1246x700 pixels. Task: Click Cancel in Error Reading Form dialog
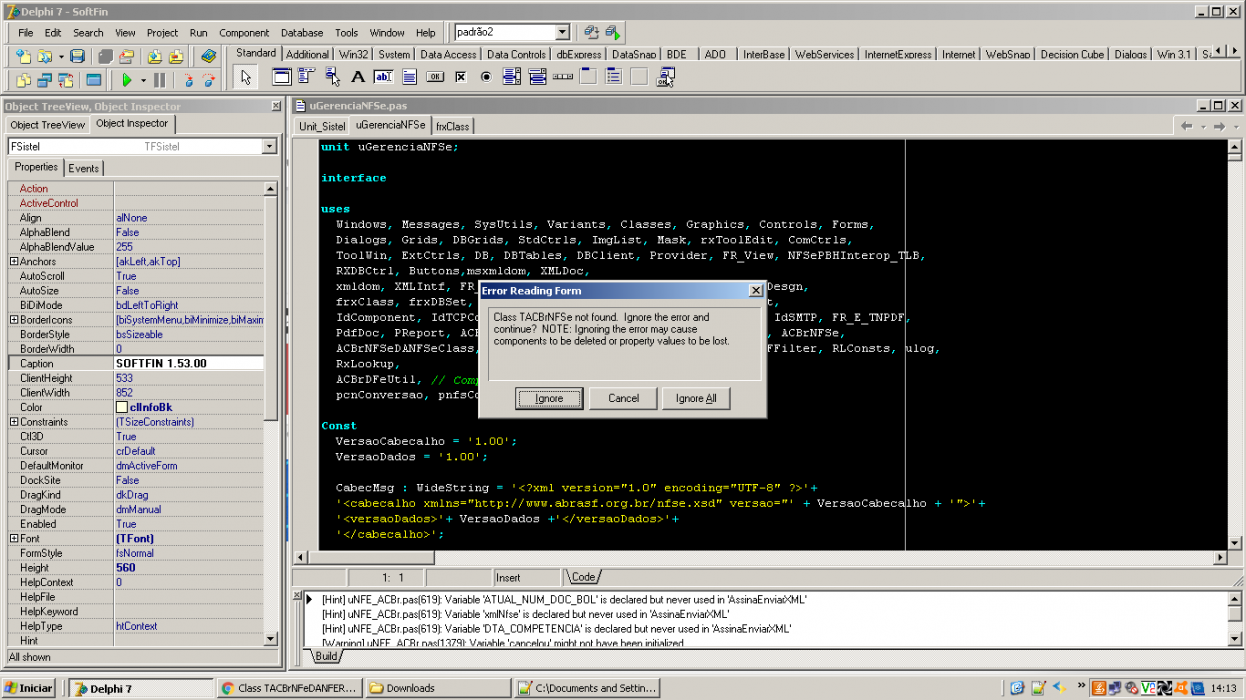coord(623,398)
